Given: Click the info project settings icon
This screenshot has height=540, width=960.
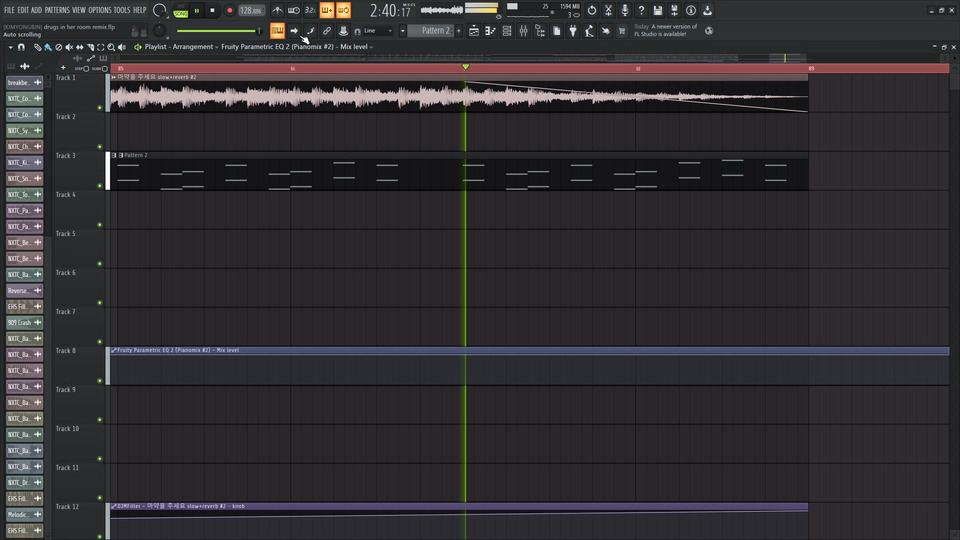Looking at the screenshot, I should pyautogui.click(x=691, y=10).
